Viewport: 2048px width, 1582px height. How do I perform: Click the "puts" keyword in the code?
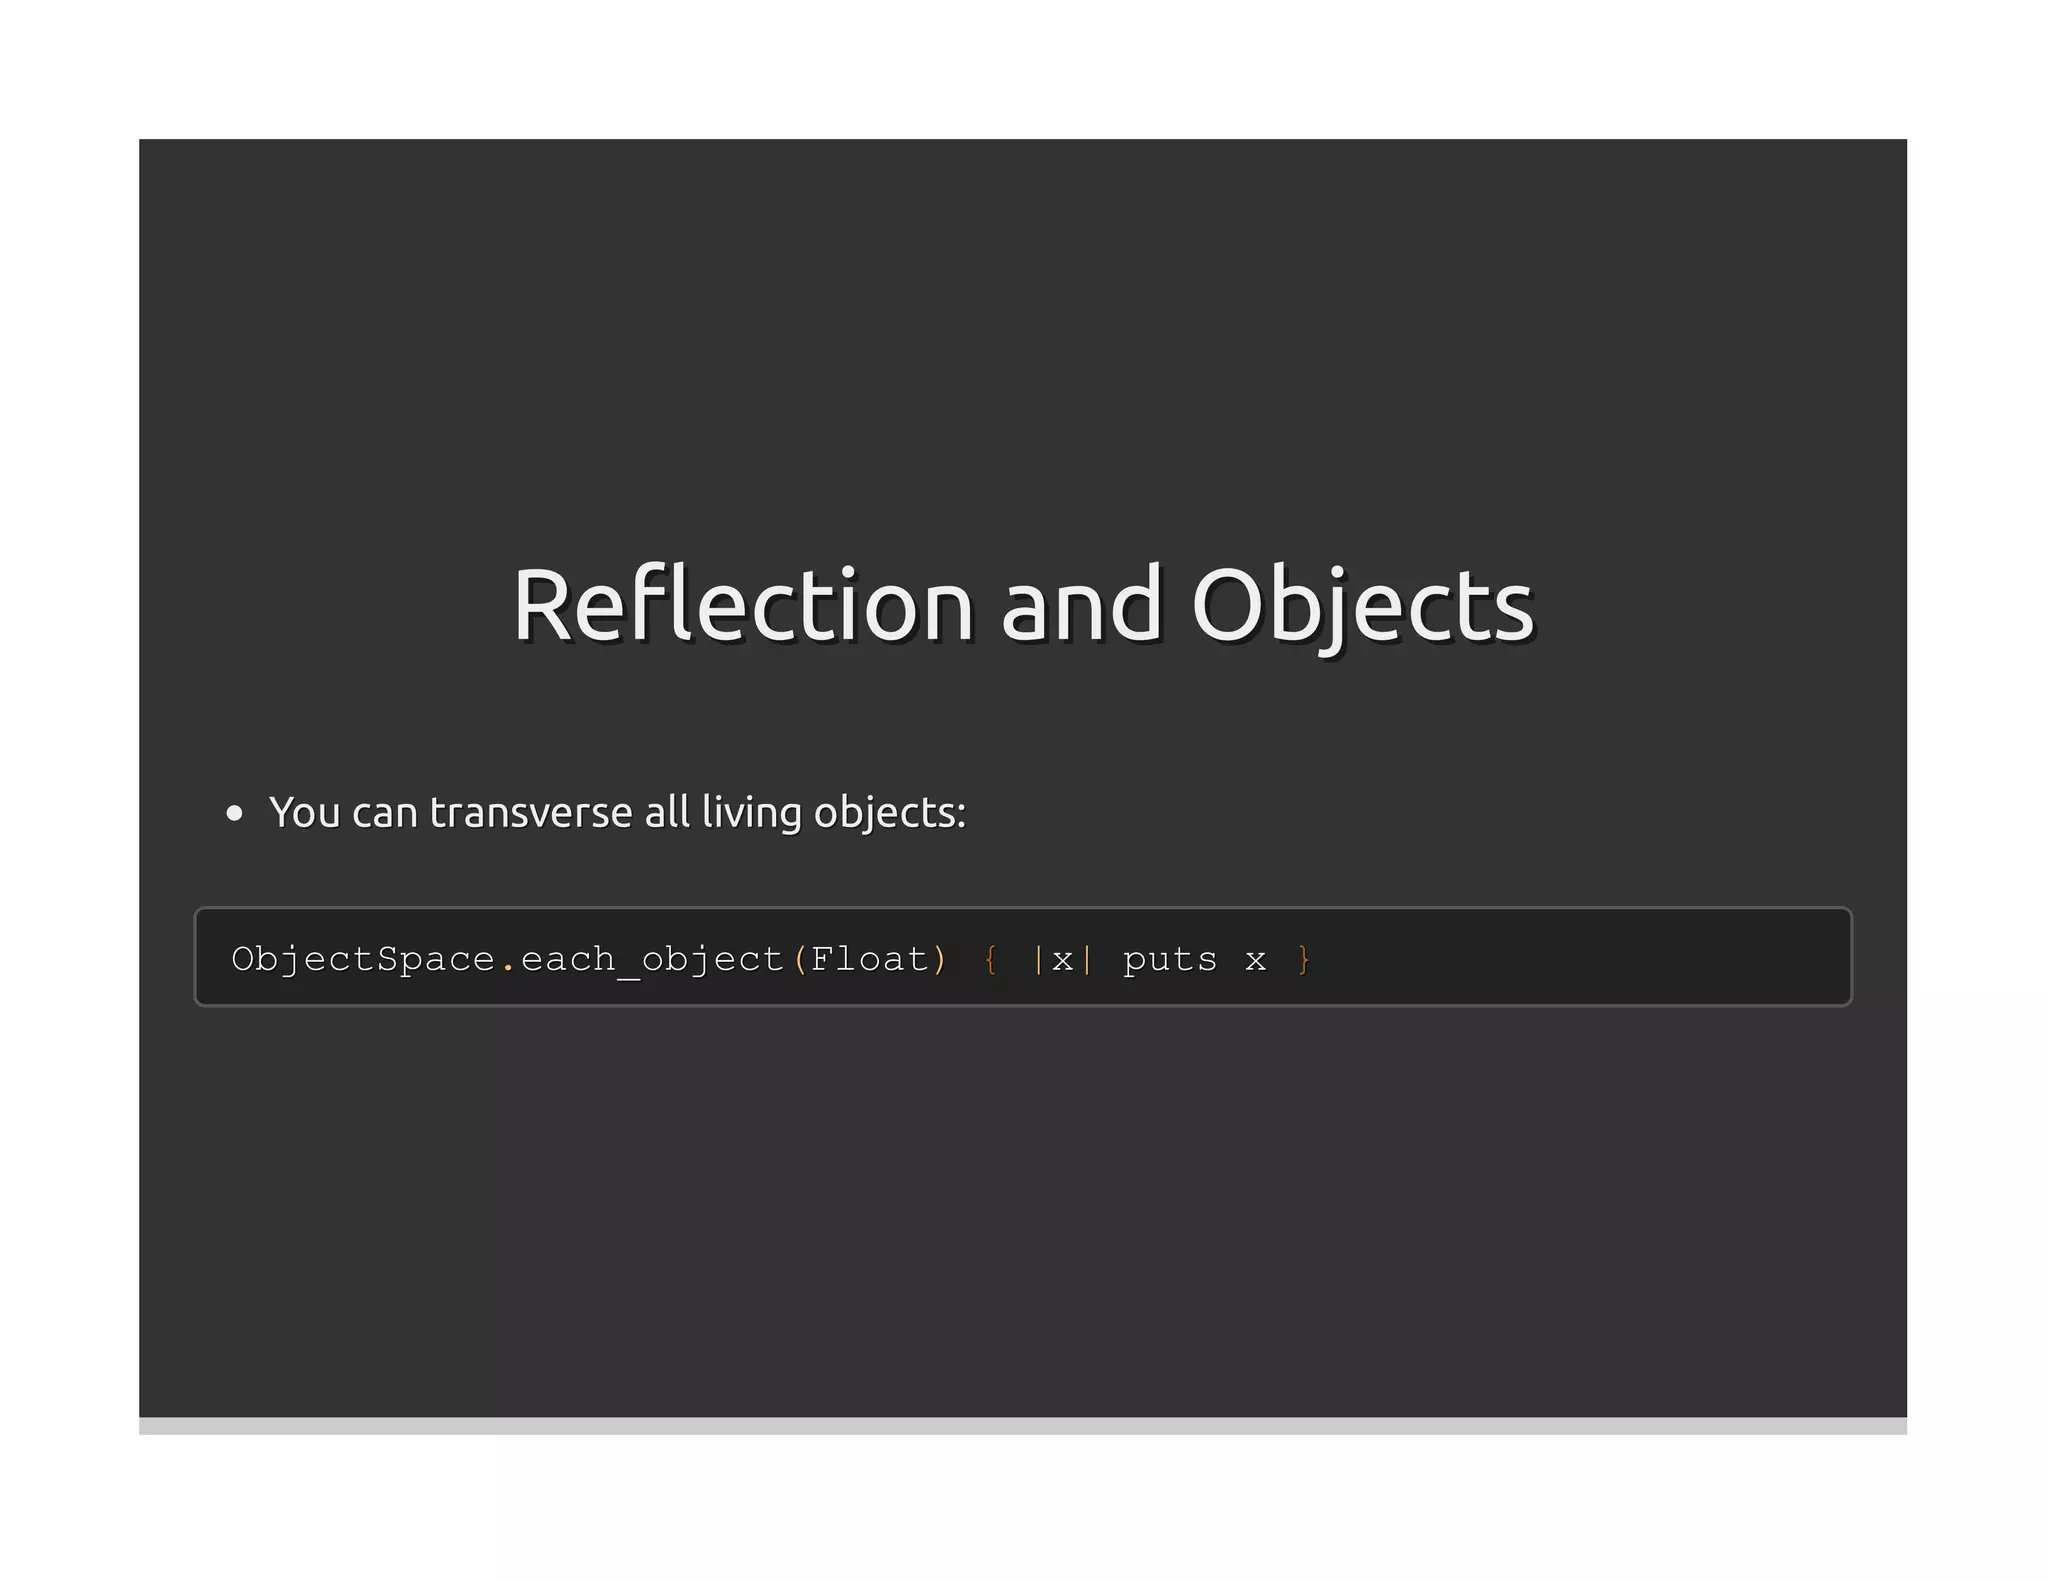pyautogui.click(x=1169, y=959)
